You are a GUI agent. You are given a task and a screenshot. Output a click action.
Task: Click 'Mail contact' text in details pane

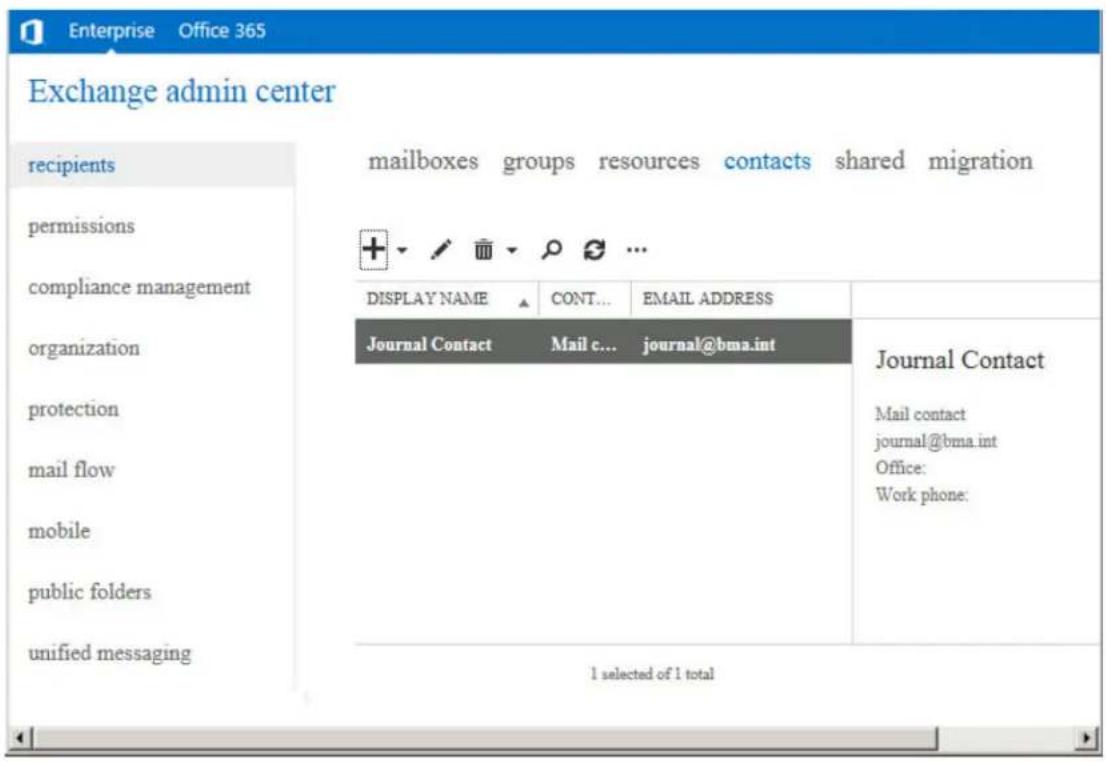coord(920,414)
